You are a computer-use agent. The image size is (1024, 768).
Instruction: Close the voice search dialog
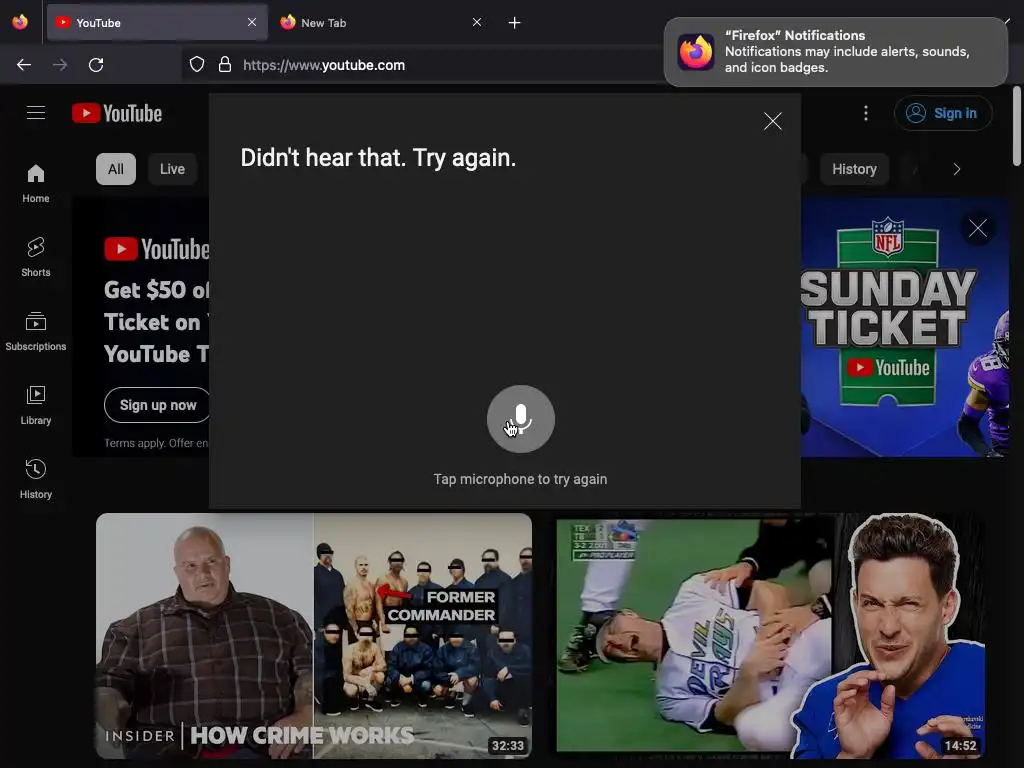tap(773, 121)
